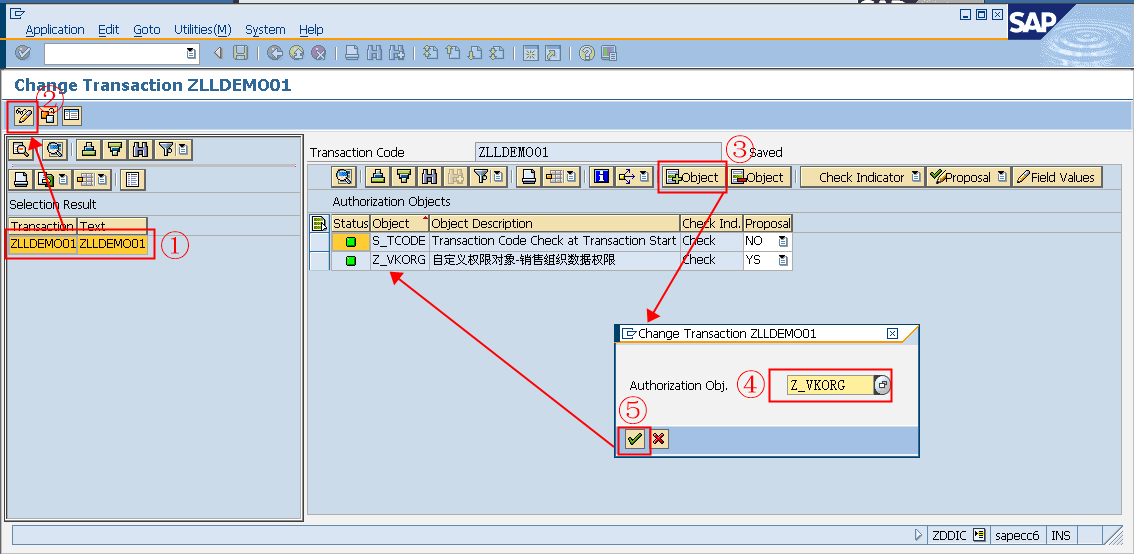The height and width of the screenshot is (554, 1134).
Task: Click the print icon in left panel toolbar
Action: (x=21, y=179)
